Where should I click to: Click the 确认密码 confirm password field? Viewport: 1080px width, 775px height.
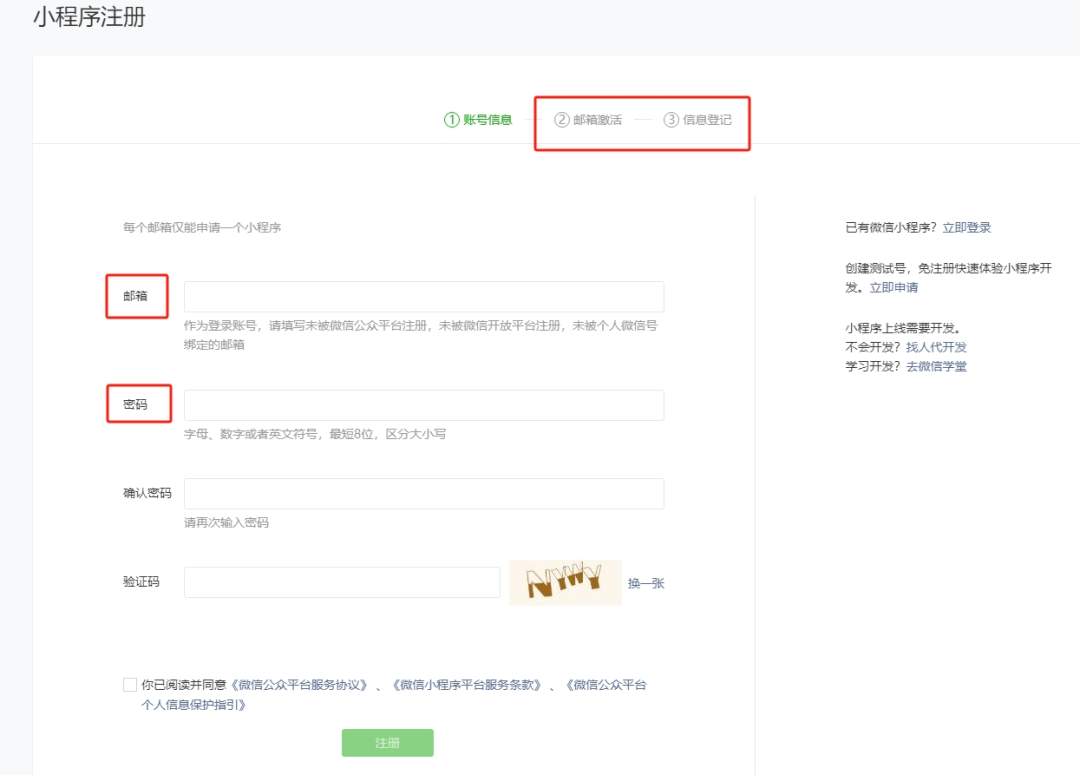424,494
